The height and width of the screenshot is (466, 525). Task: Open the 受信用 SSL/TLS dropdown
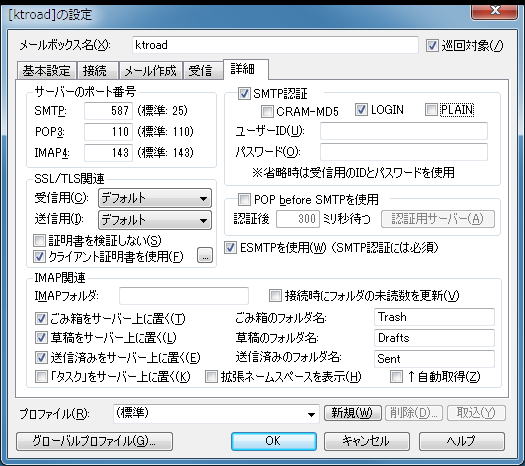tap(155, 199)
